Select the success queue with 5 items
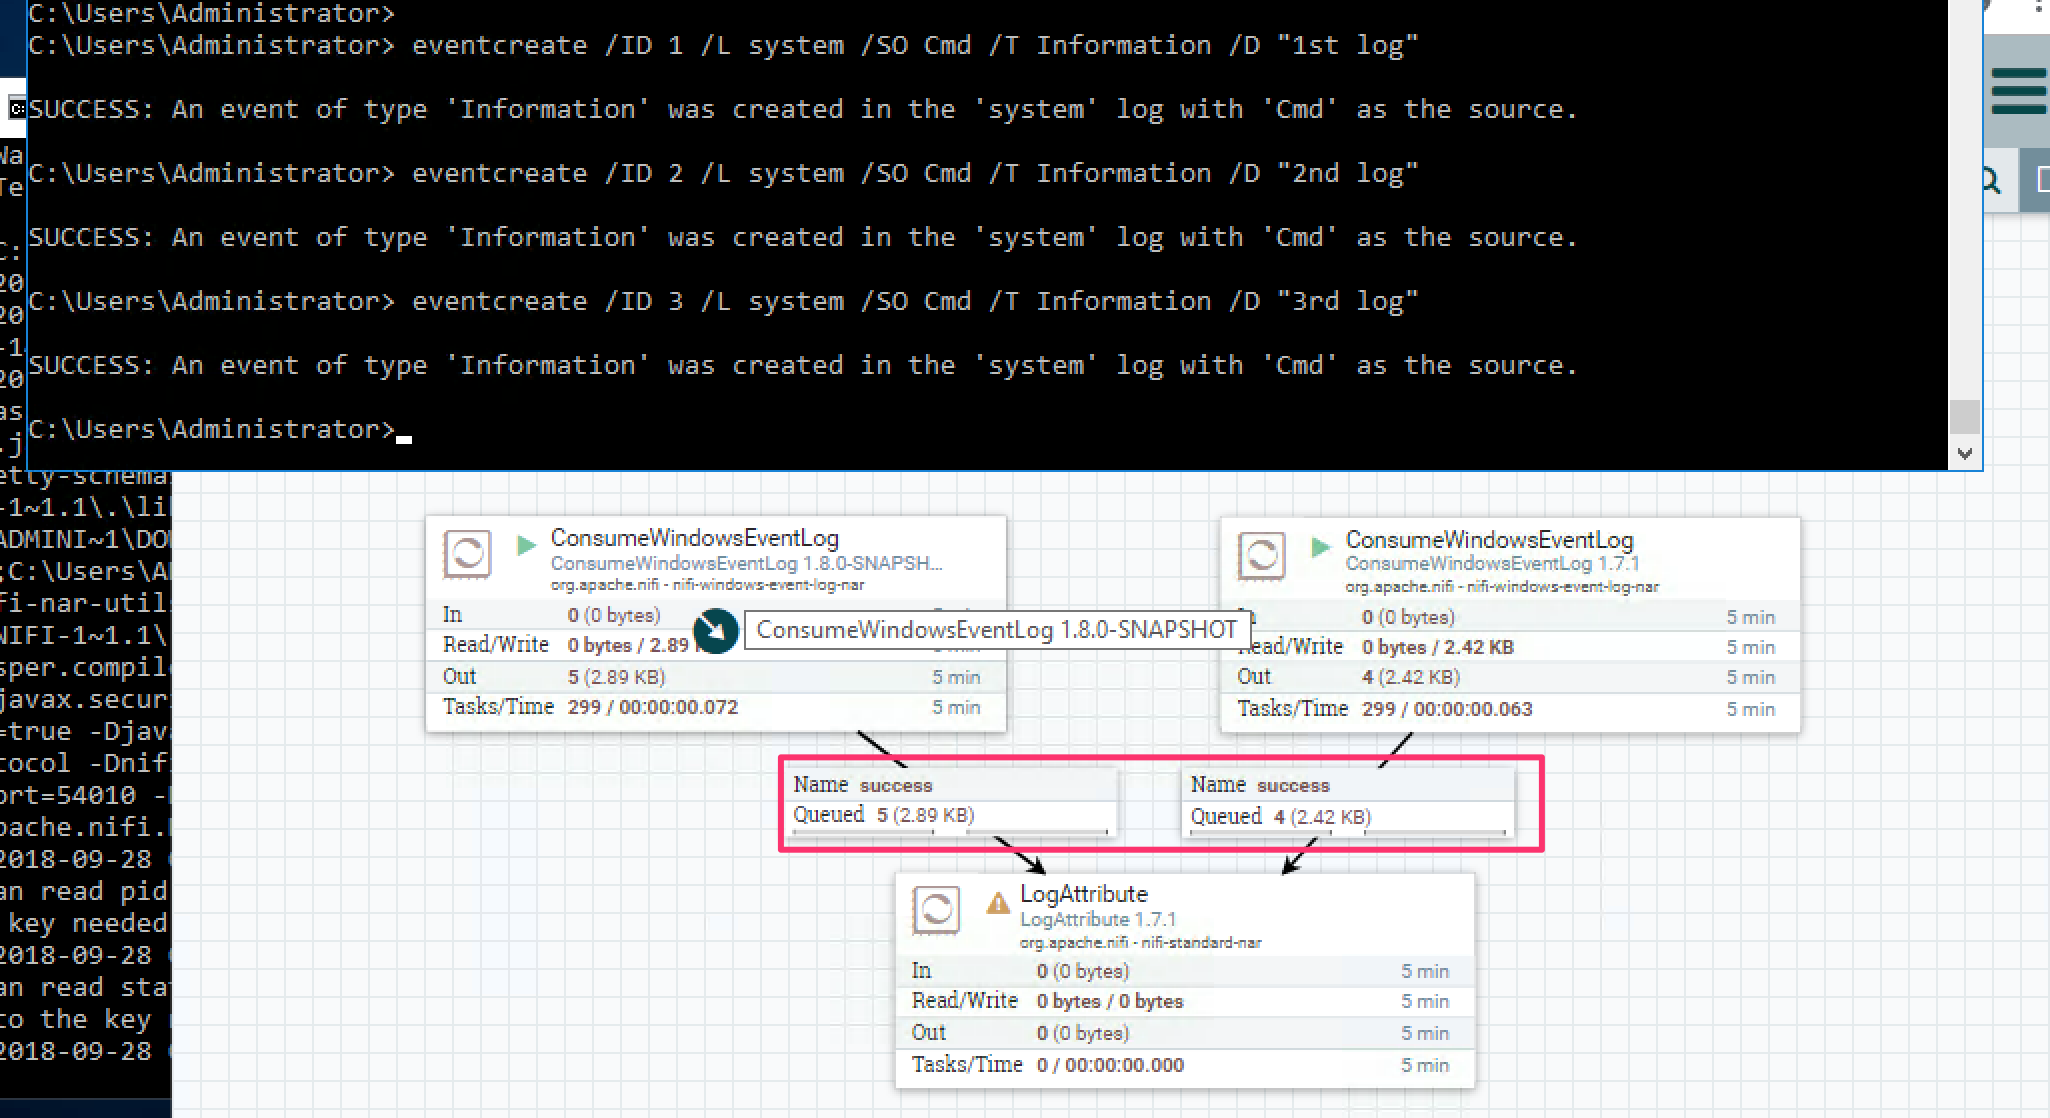 [948, 801]
